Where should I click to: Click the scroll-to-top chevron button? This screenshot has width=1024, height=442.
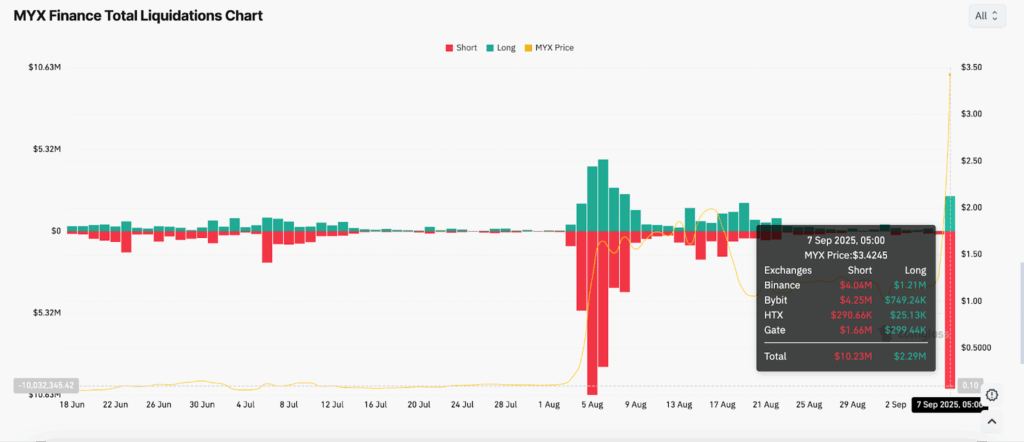pyautogui.click(x=991, y=422)
